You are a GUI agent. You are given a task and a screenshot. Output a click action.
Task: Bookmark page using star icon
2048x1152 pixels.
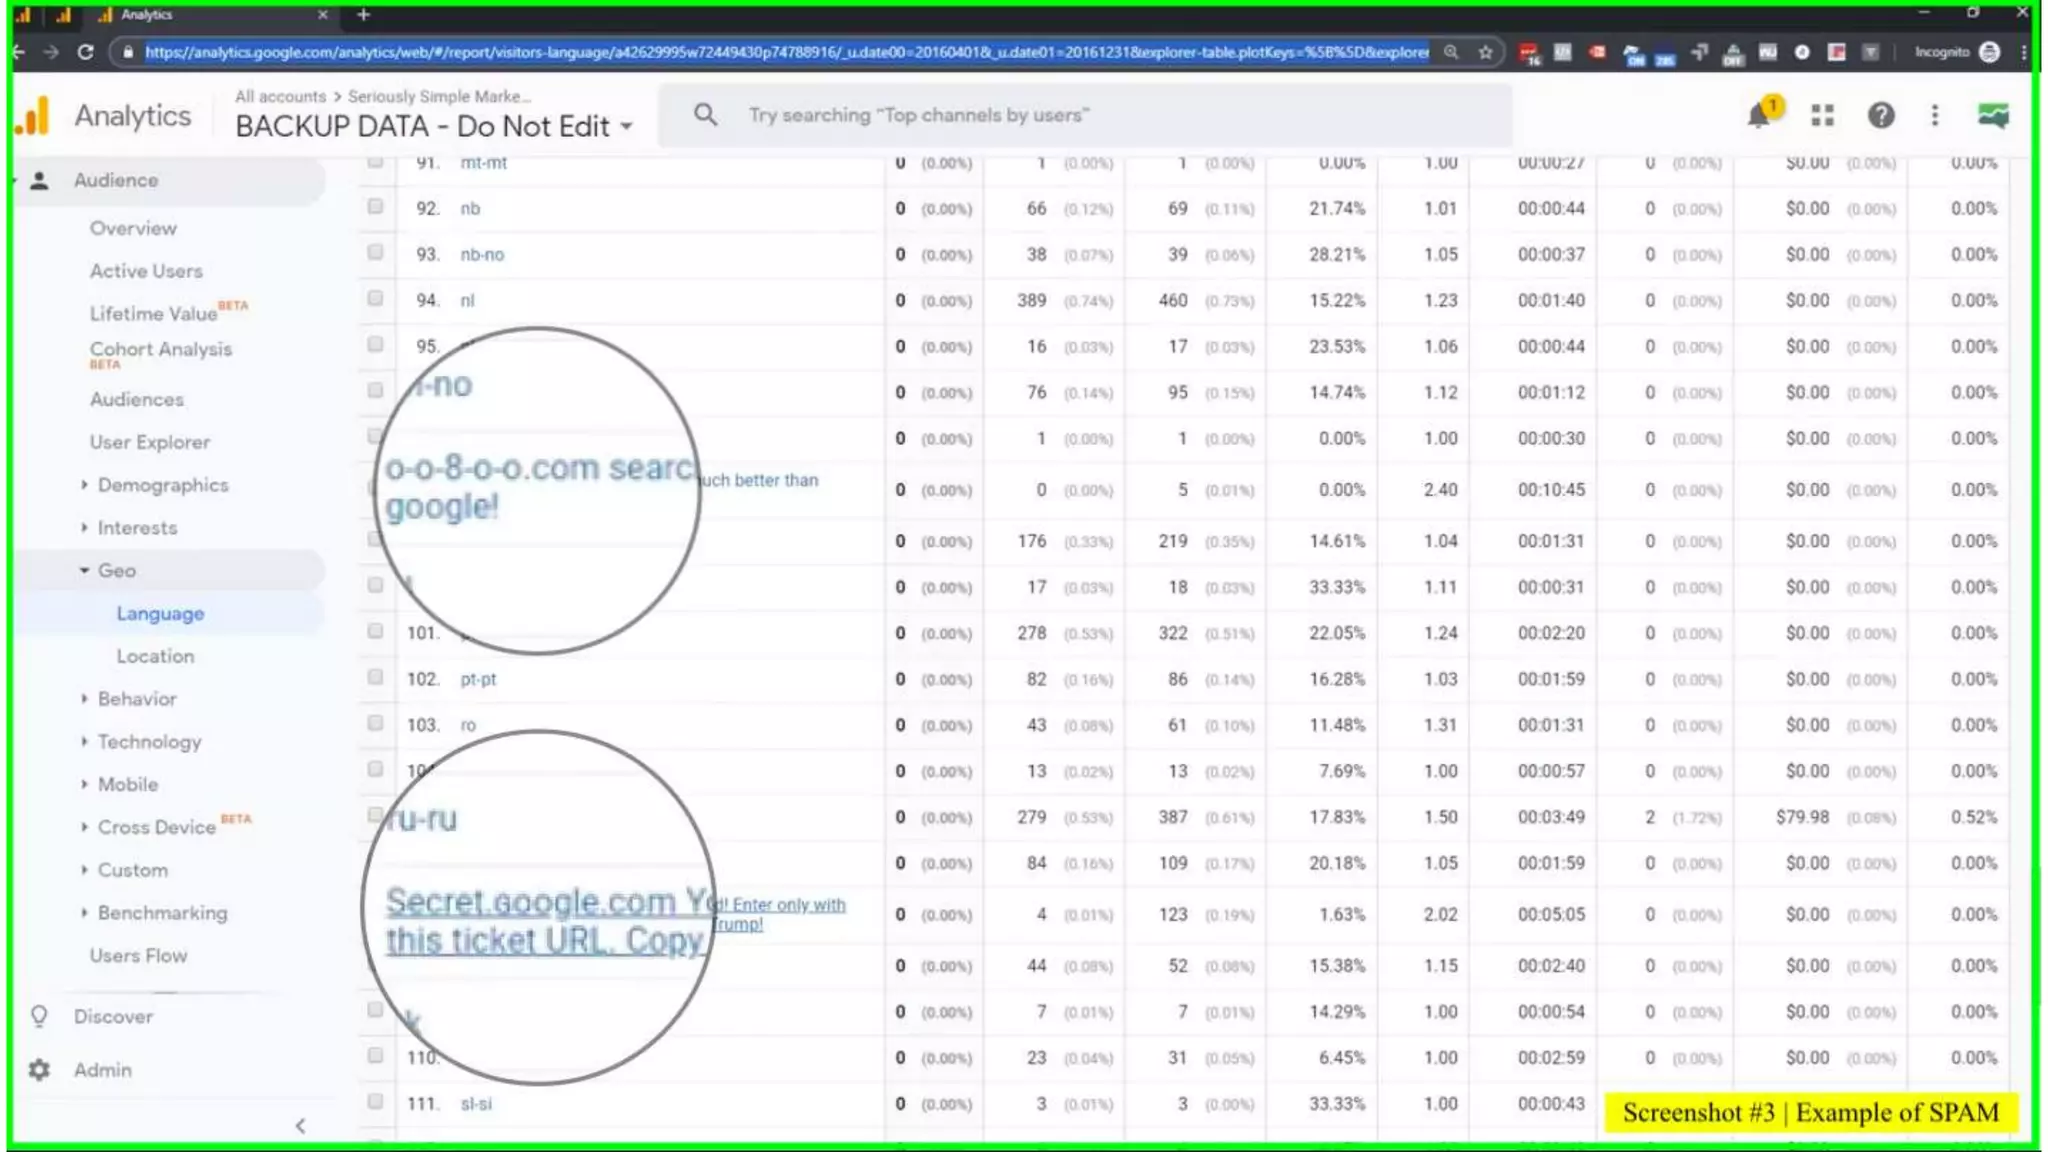coord(1486,52)
